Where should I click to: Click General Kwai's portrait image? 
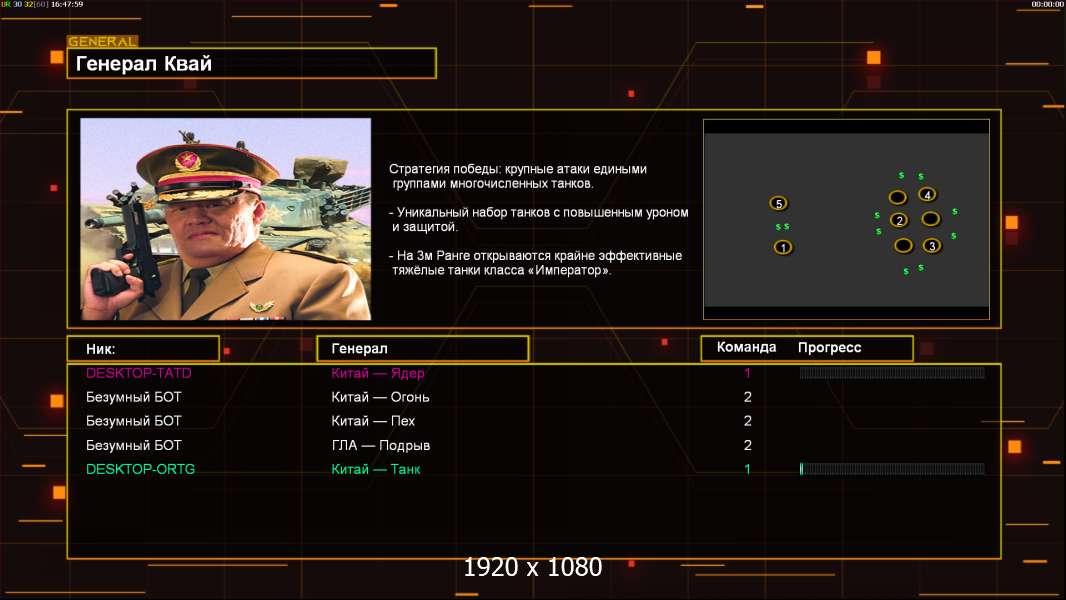click(225, 219)
